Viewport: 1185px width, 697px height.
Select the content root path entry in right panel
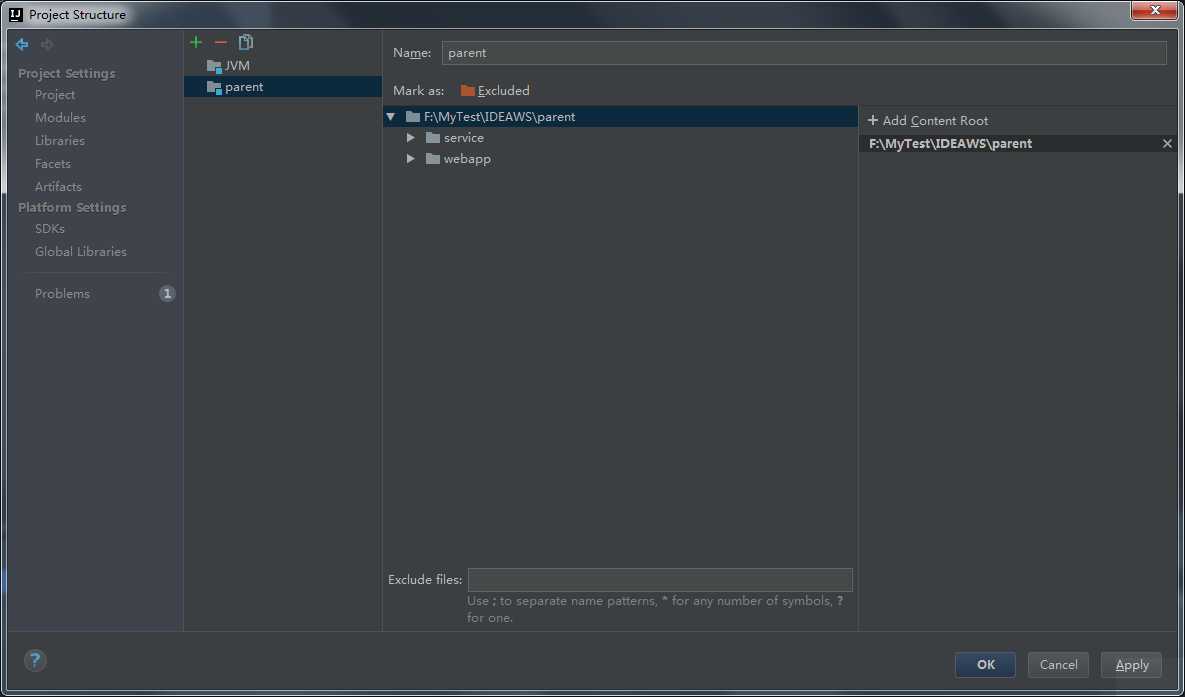pyautogui.click(x=1018, y=144)
